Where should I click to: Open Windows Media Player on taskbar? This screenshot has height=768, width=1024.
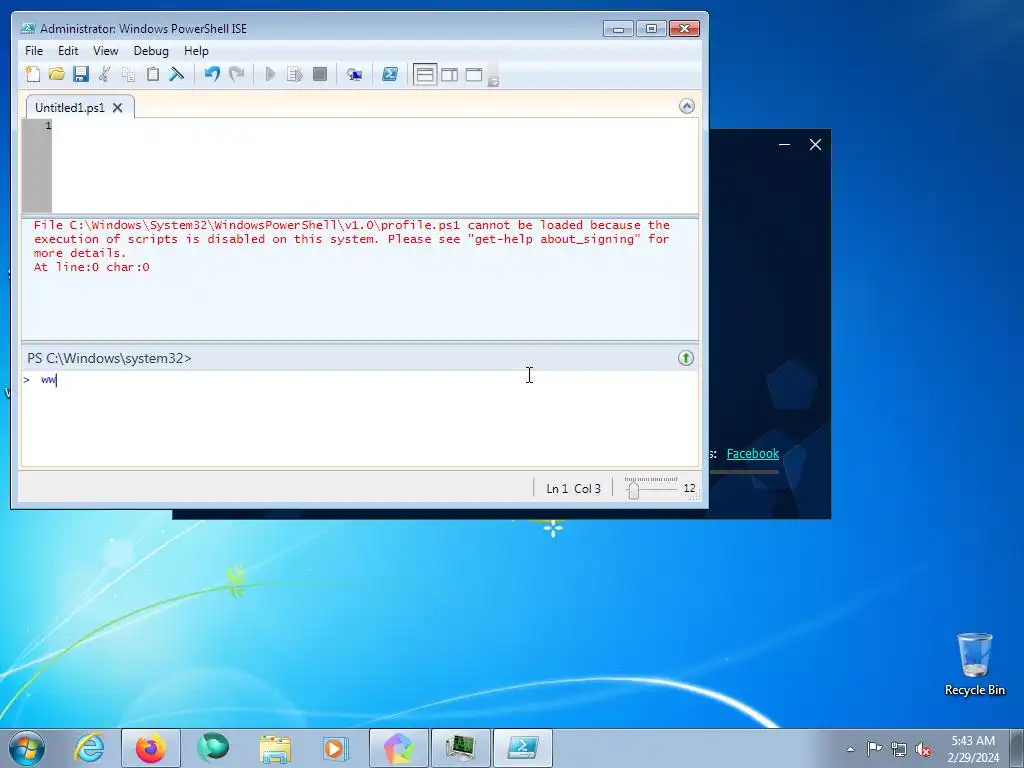(x=336, y=748)
